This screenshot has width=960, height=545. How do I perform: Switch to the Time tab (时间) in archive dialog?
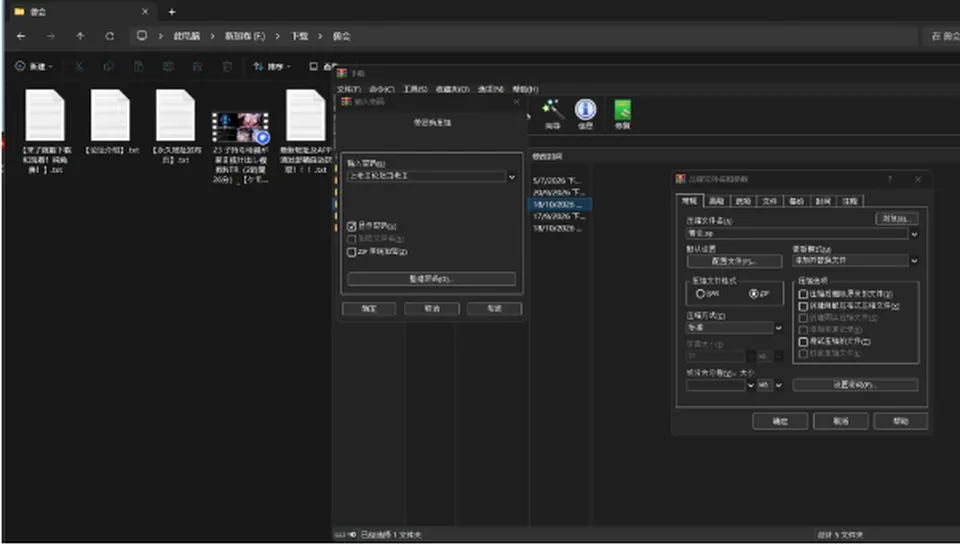pos(823,201)
